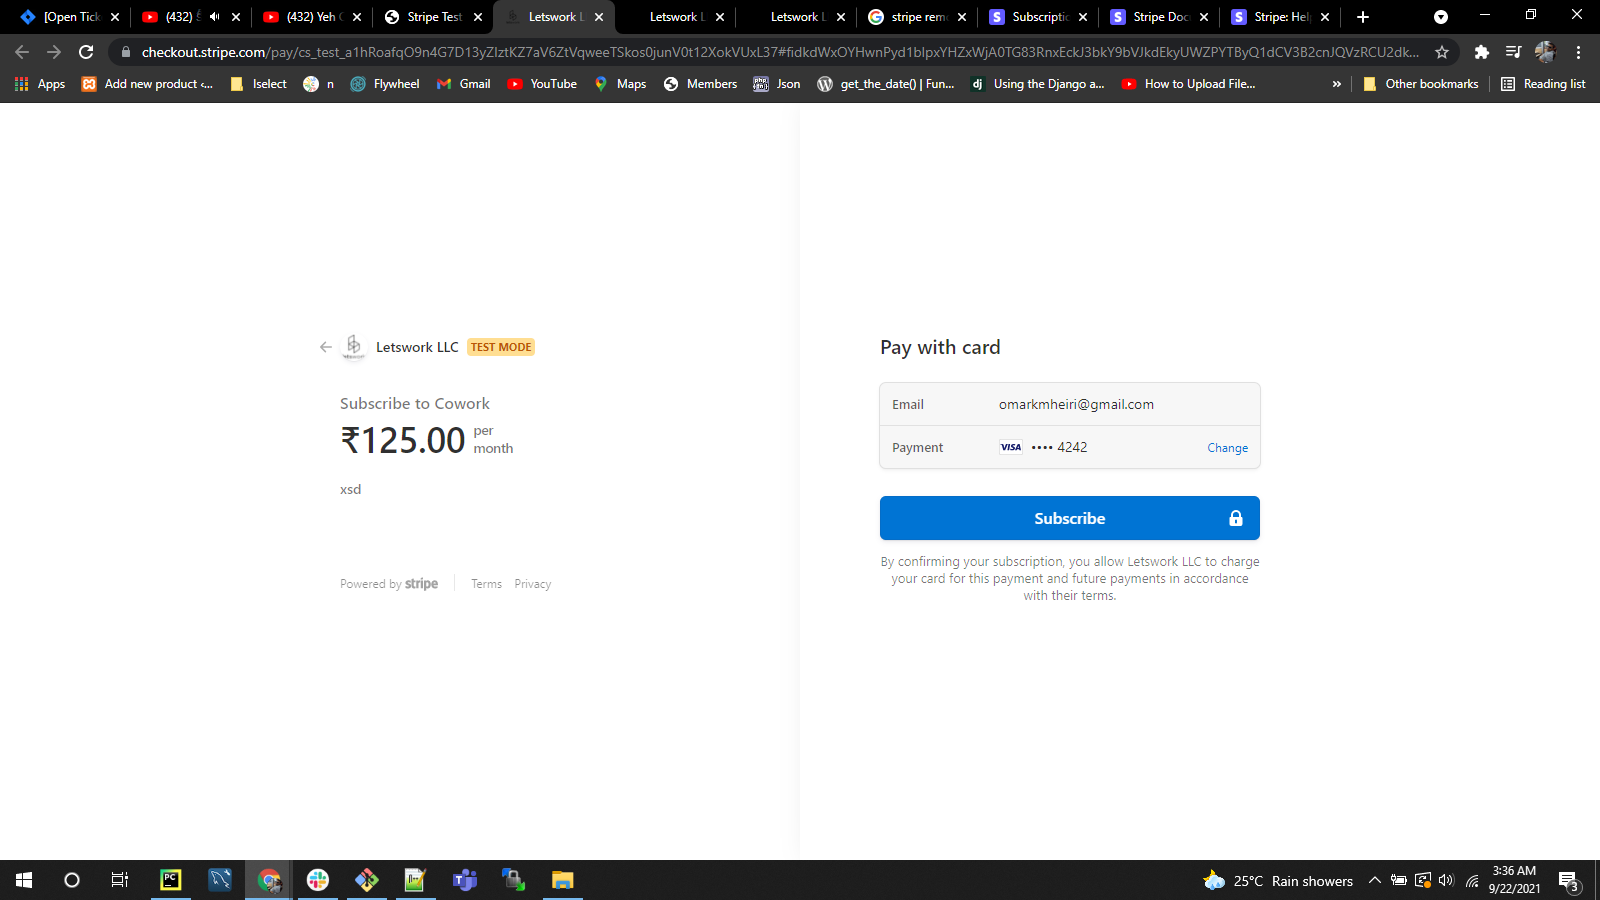Open the Privacy link

[533, 584]
